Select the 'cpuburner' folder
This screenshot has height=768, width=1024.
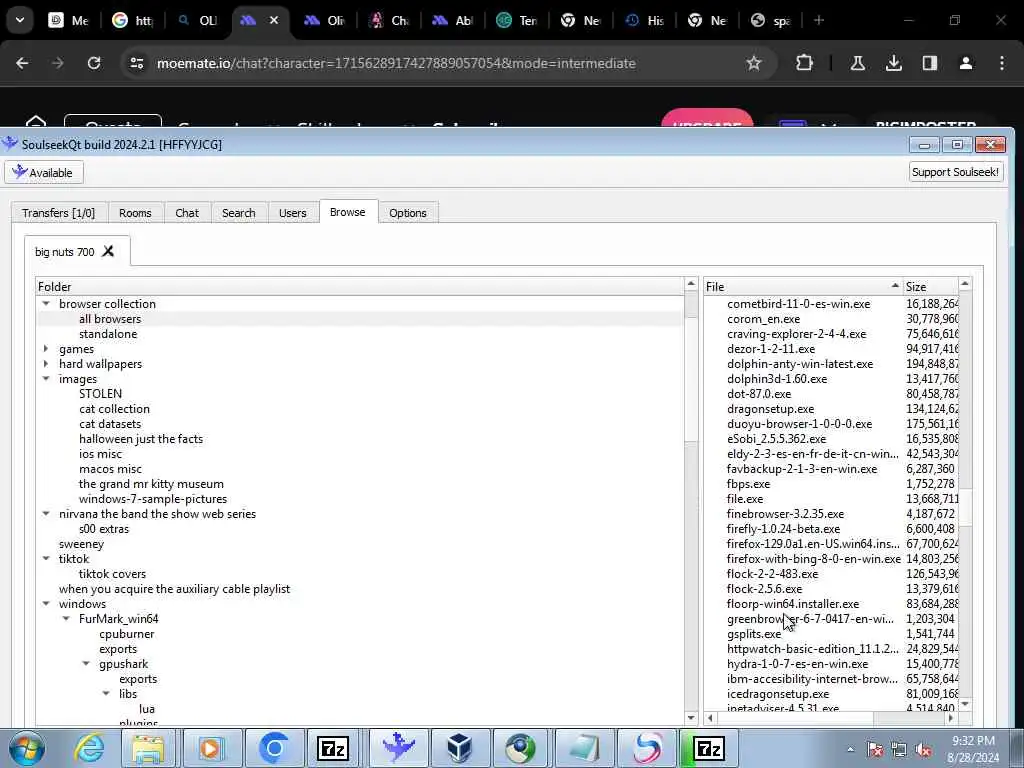127,634
